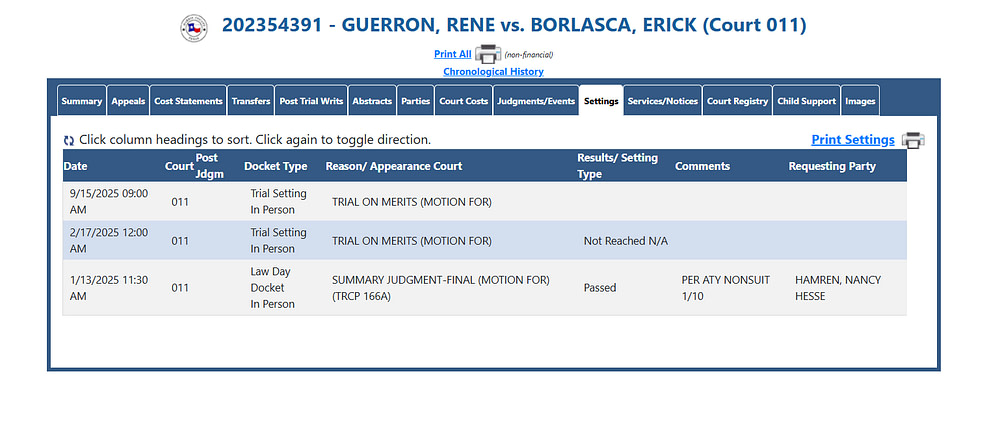This screenshot has height=425, width=1000.
Task: Click the Print Settings printer icon
Action: point(913,140)
